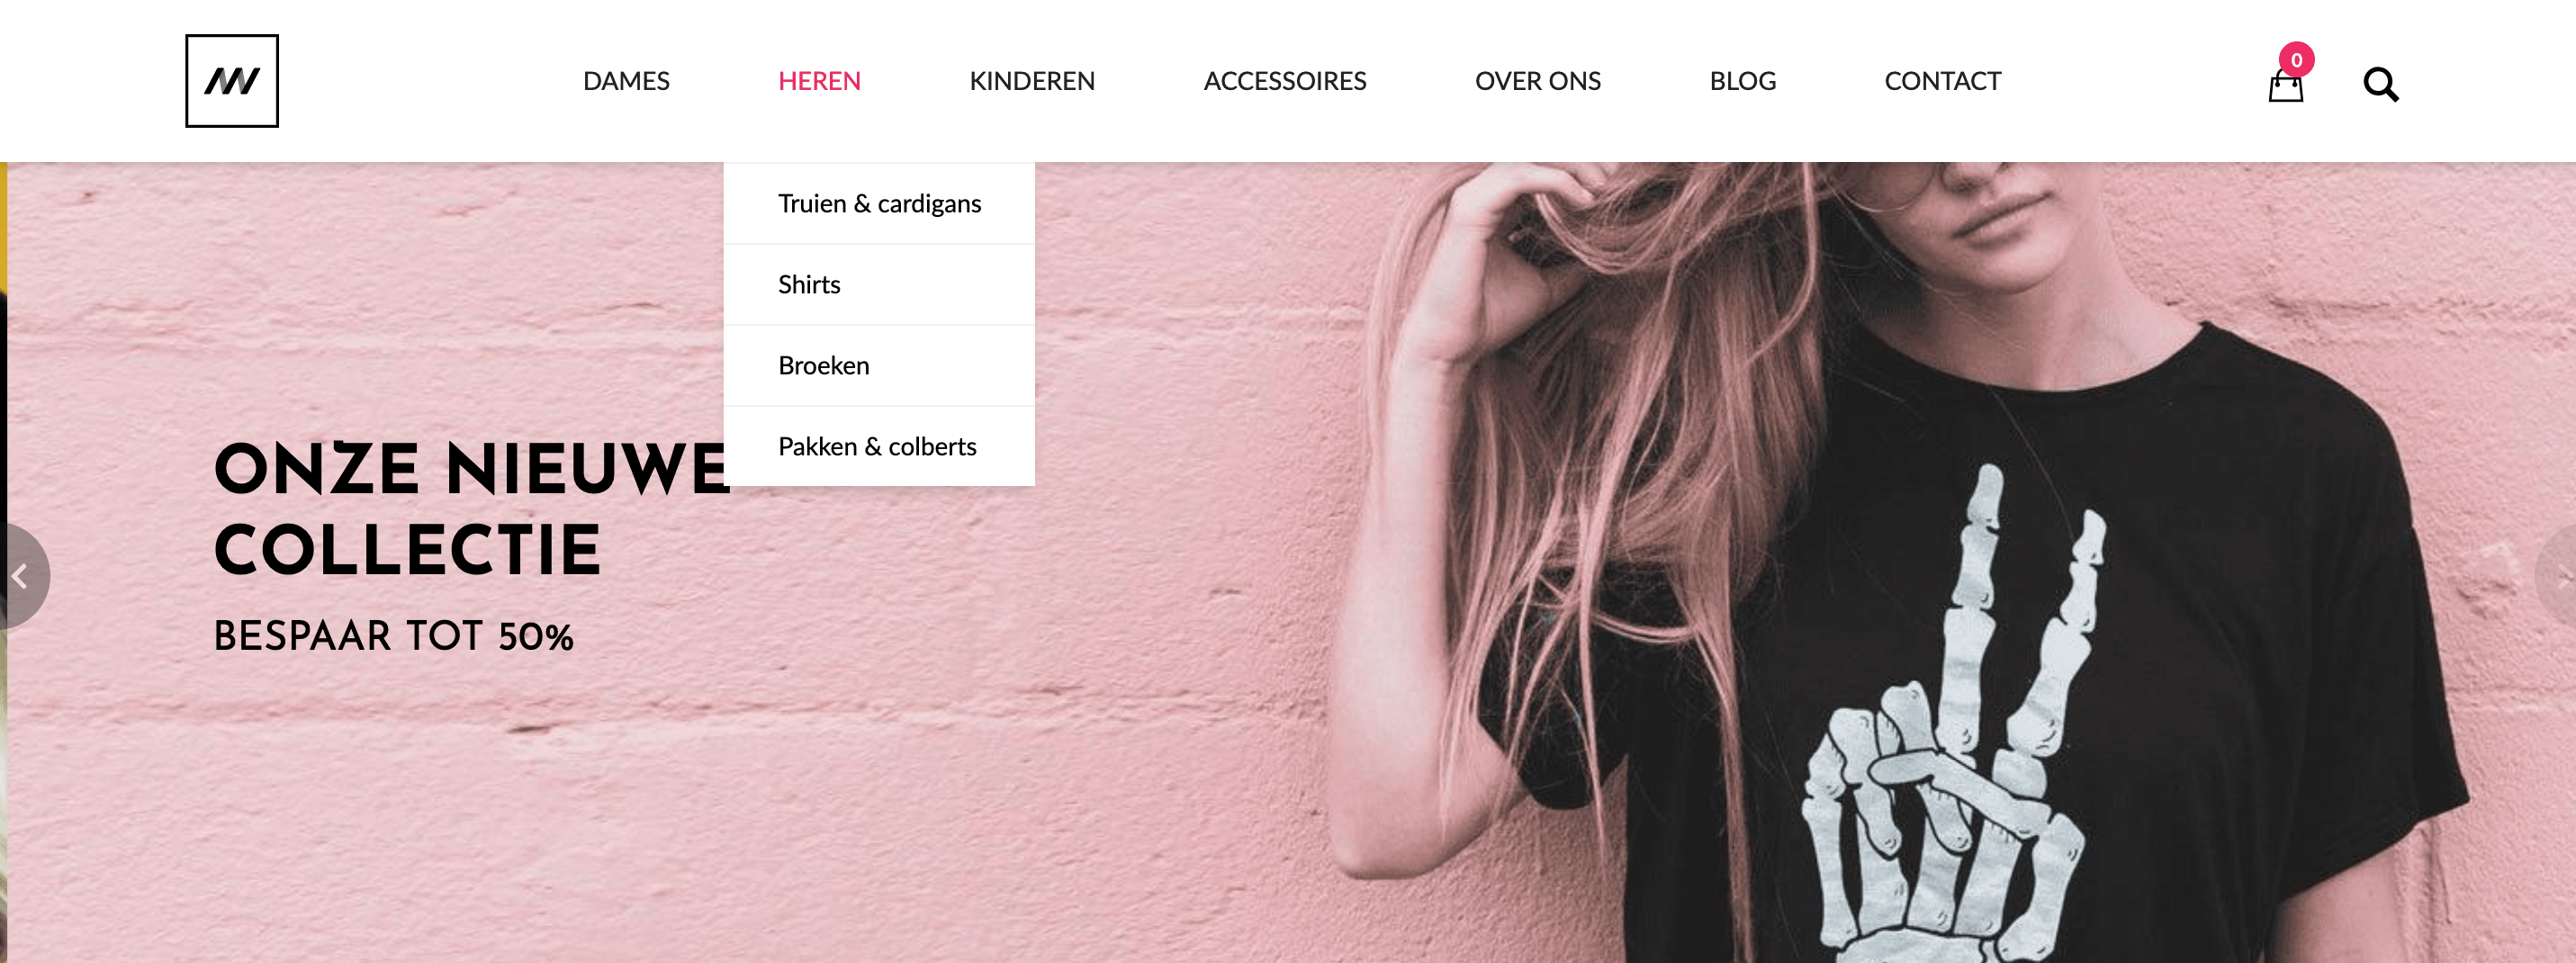Open the Kinderen category
This screenshot has width=2576, height=963.
[1032, 81]
